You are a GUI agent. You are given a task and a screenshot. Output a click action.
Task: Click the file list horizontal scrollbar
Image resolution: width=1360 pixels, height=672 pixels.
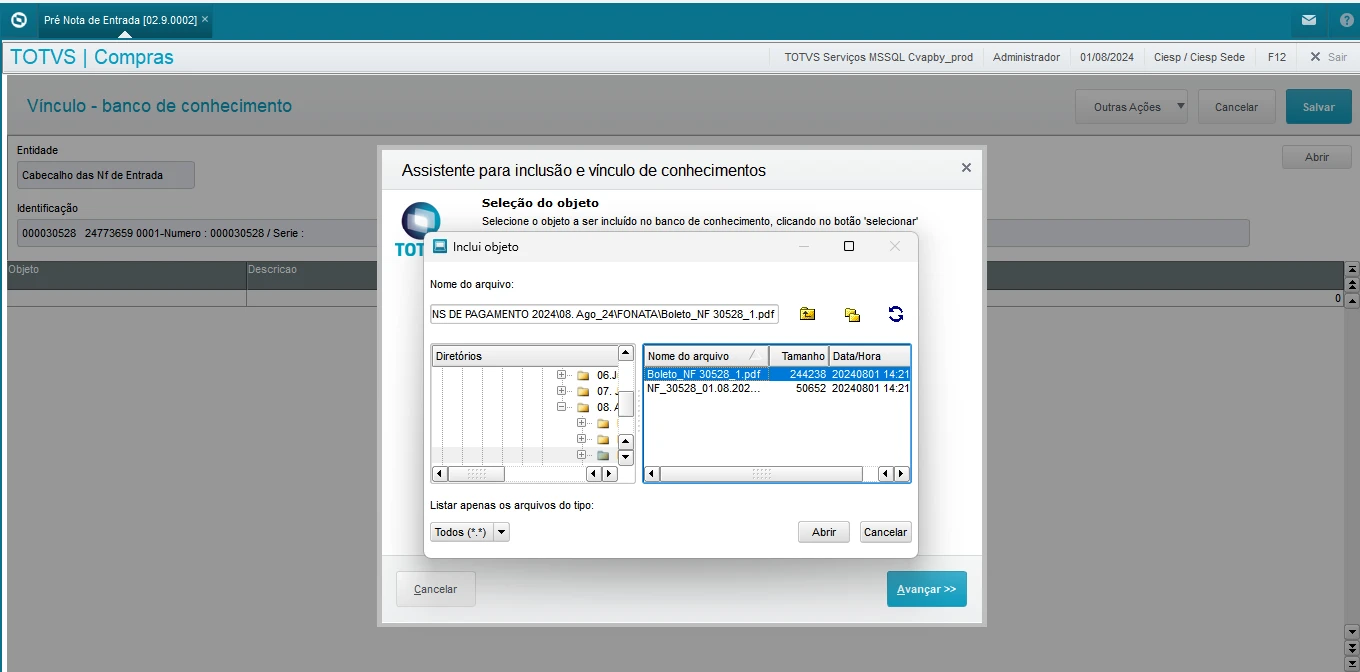pos(760,474)
